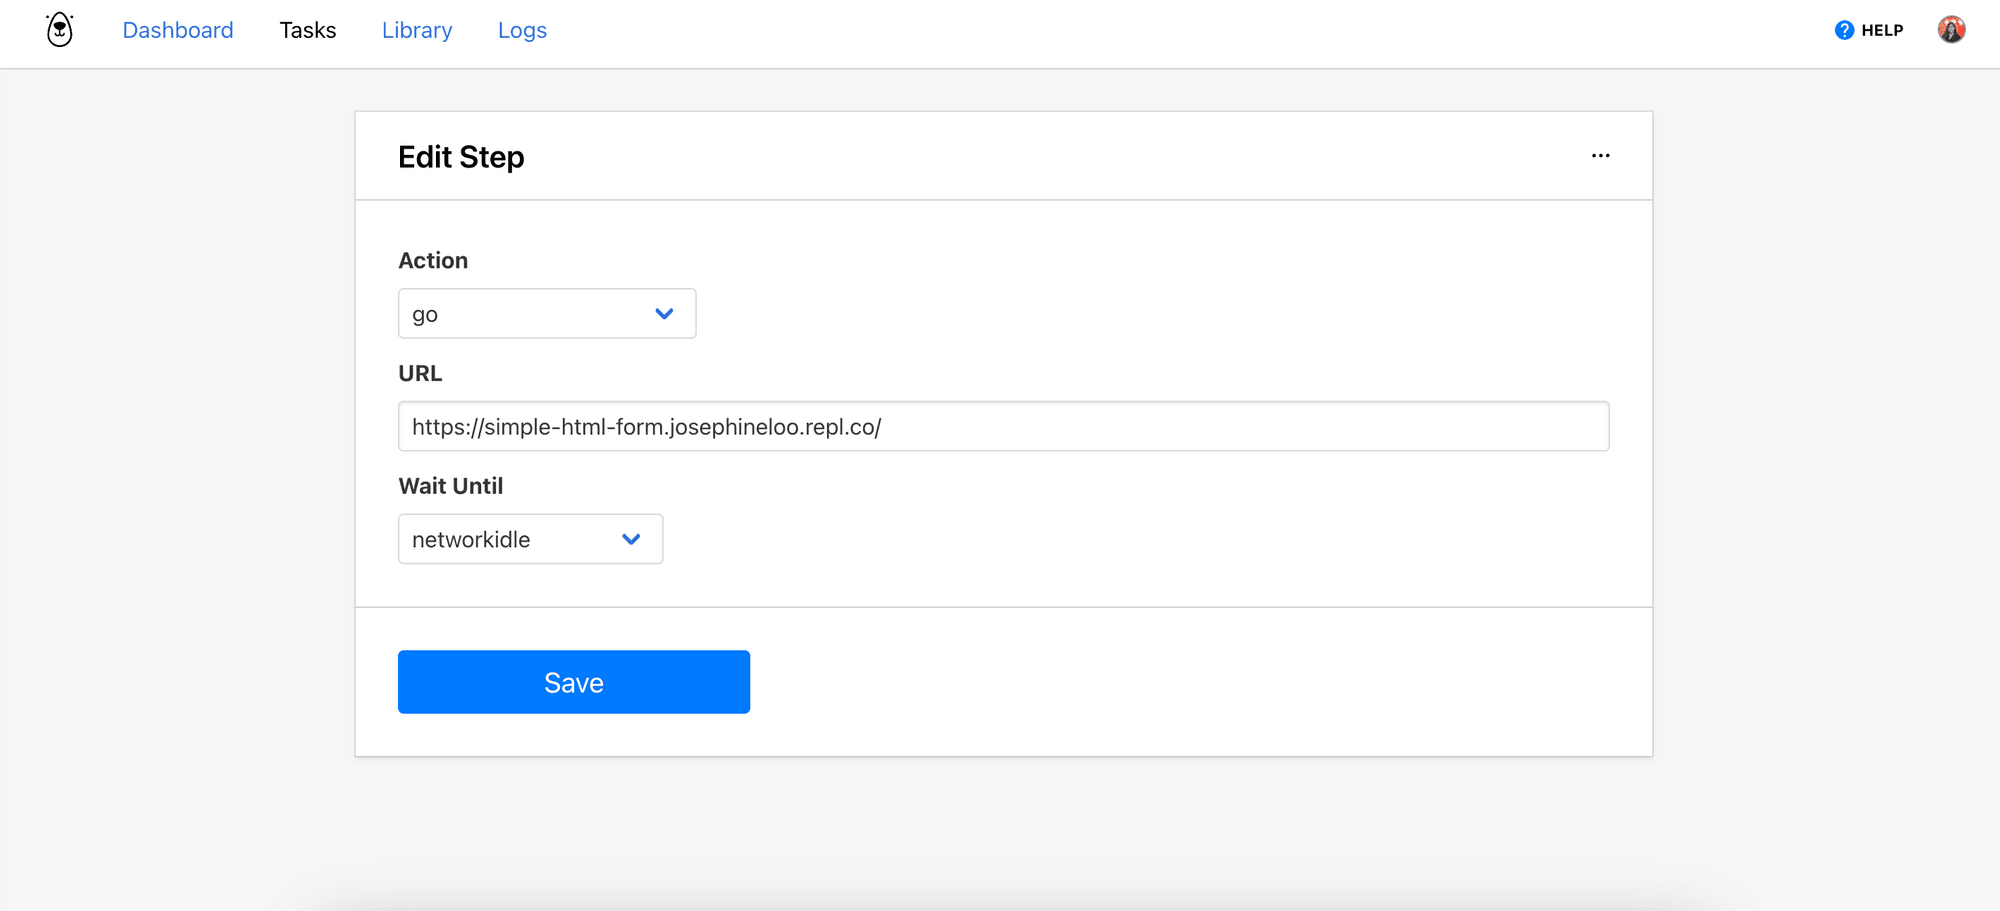2000x911 pixels.
Task: Click the user avatar in top right
Action: (1952, 29)
